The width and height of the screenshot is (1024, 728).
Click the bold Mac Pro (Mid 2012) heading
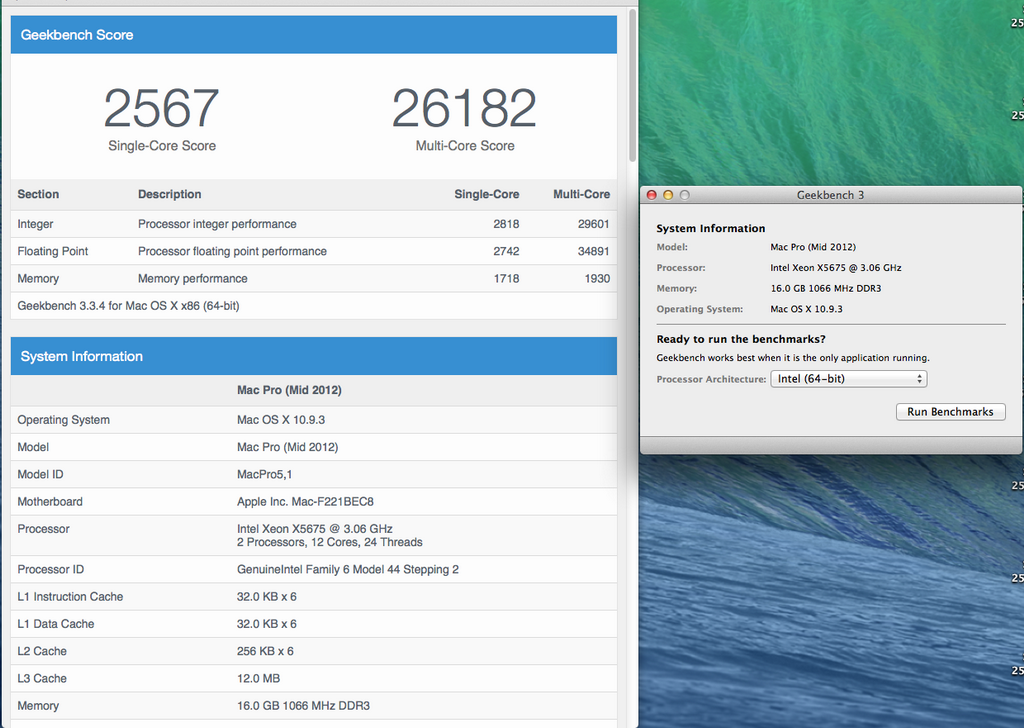coord(289,390)
